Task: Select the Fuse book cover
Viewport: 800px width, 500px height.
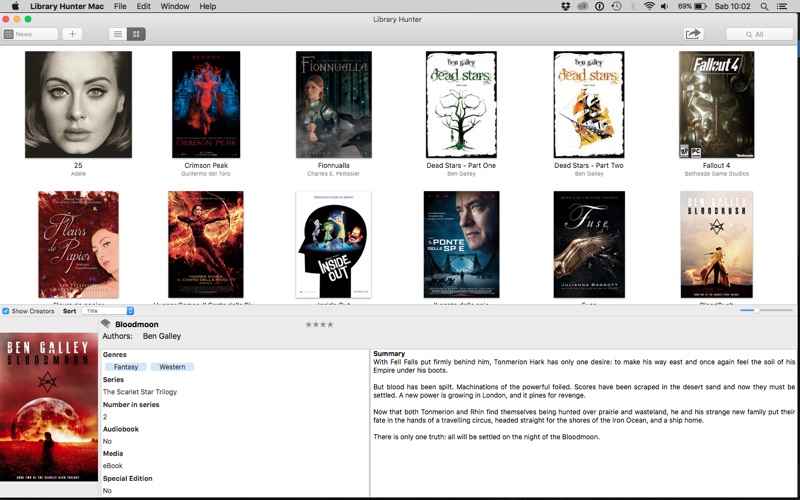Action: [x=589, y=244]
